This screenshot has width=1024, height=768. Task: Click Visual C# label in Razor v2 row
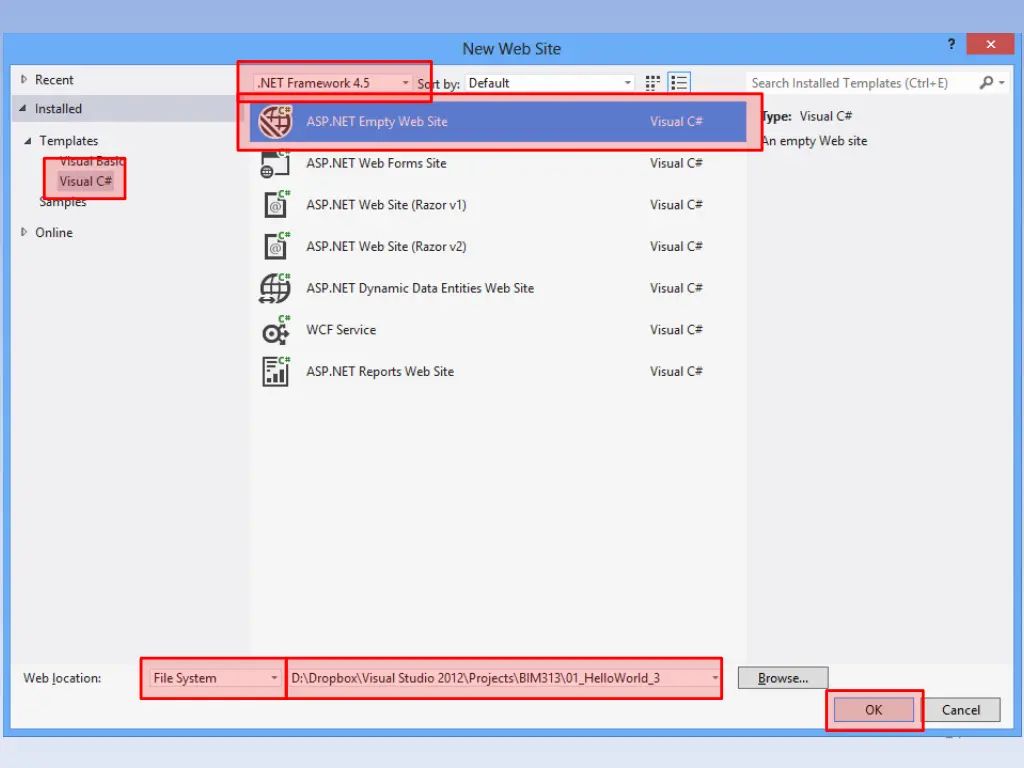click(676, 247)
